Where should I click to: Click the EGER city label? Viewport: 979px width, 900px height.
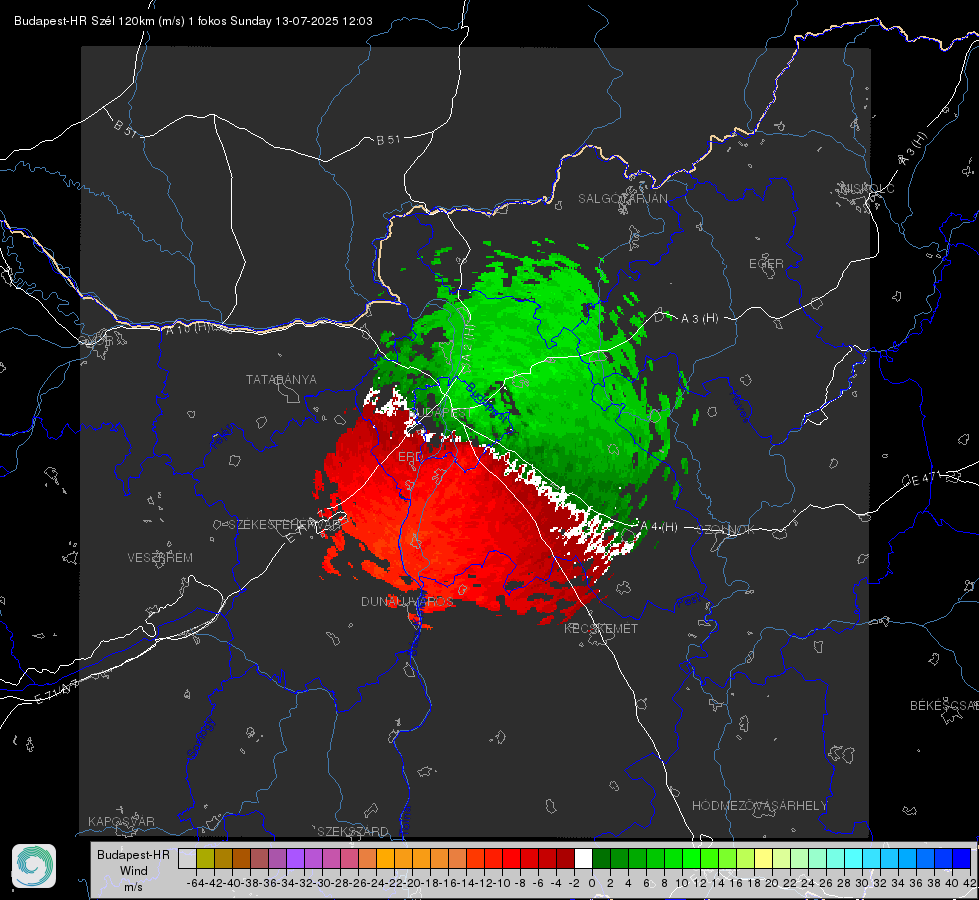pyautogui.click(x=766, y=264)
